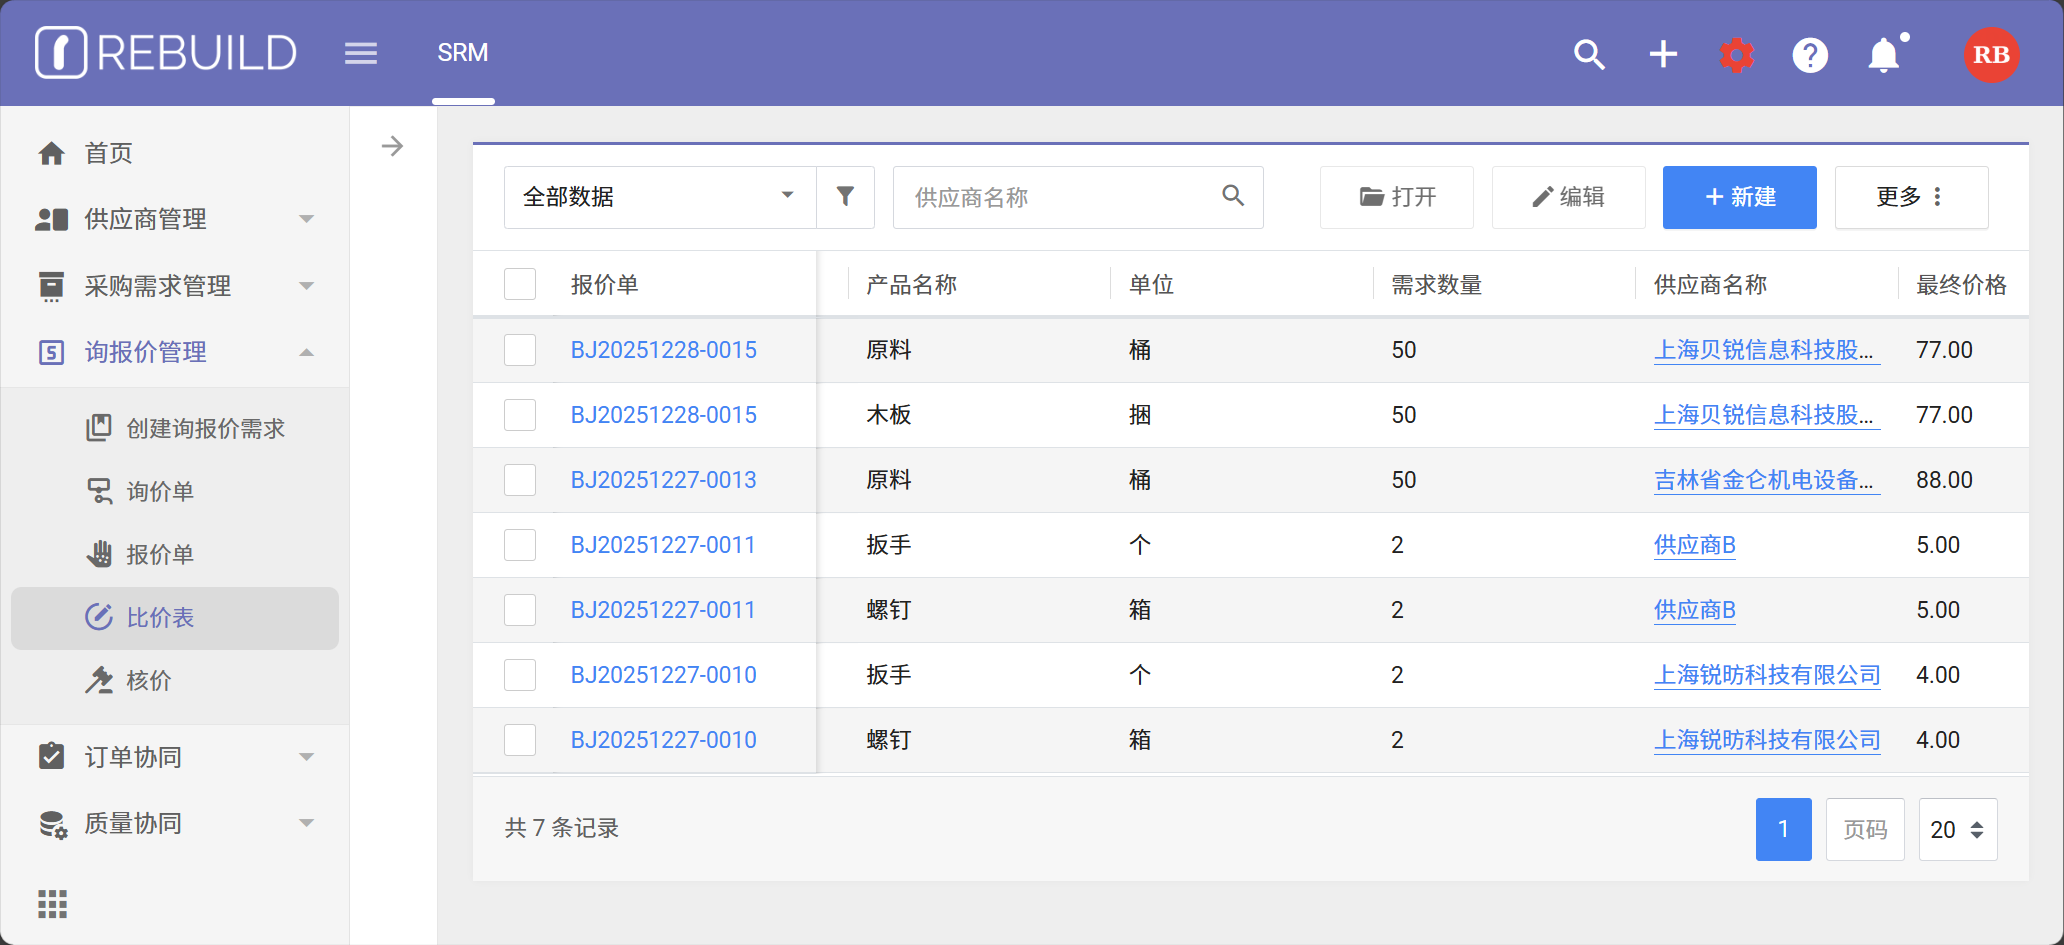Click the plus quick-create icon in header
2064x945 pixels.
click(1663, 54)
